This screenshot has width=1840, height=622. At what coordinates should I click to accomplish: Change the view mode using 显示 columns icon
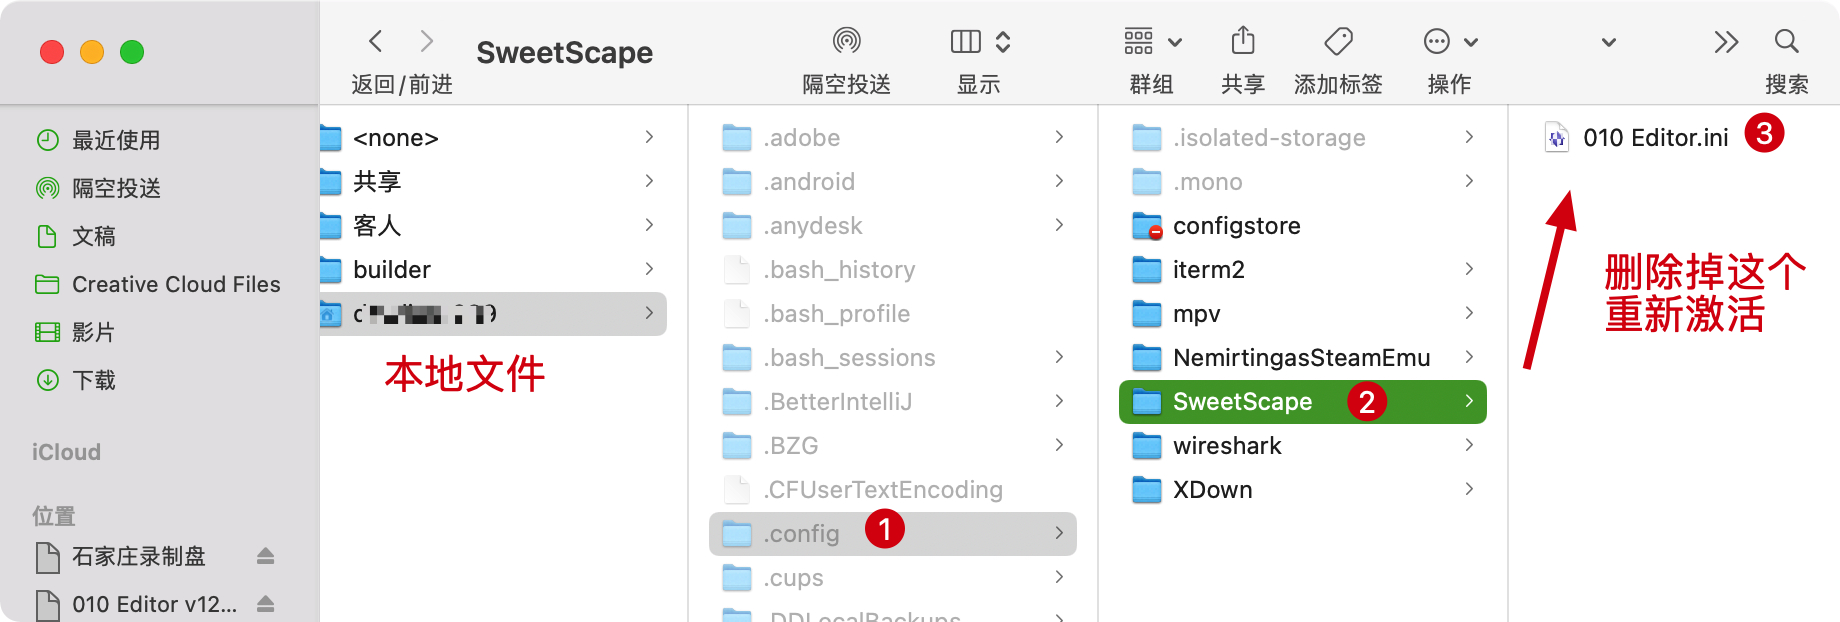click(966, 41)
